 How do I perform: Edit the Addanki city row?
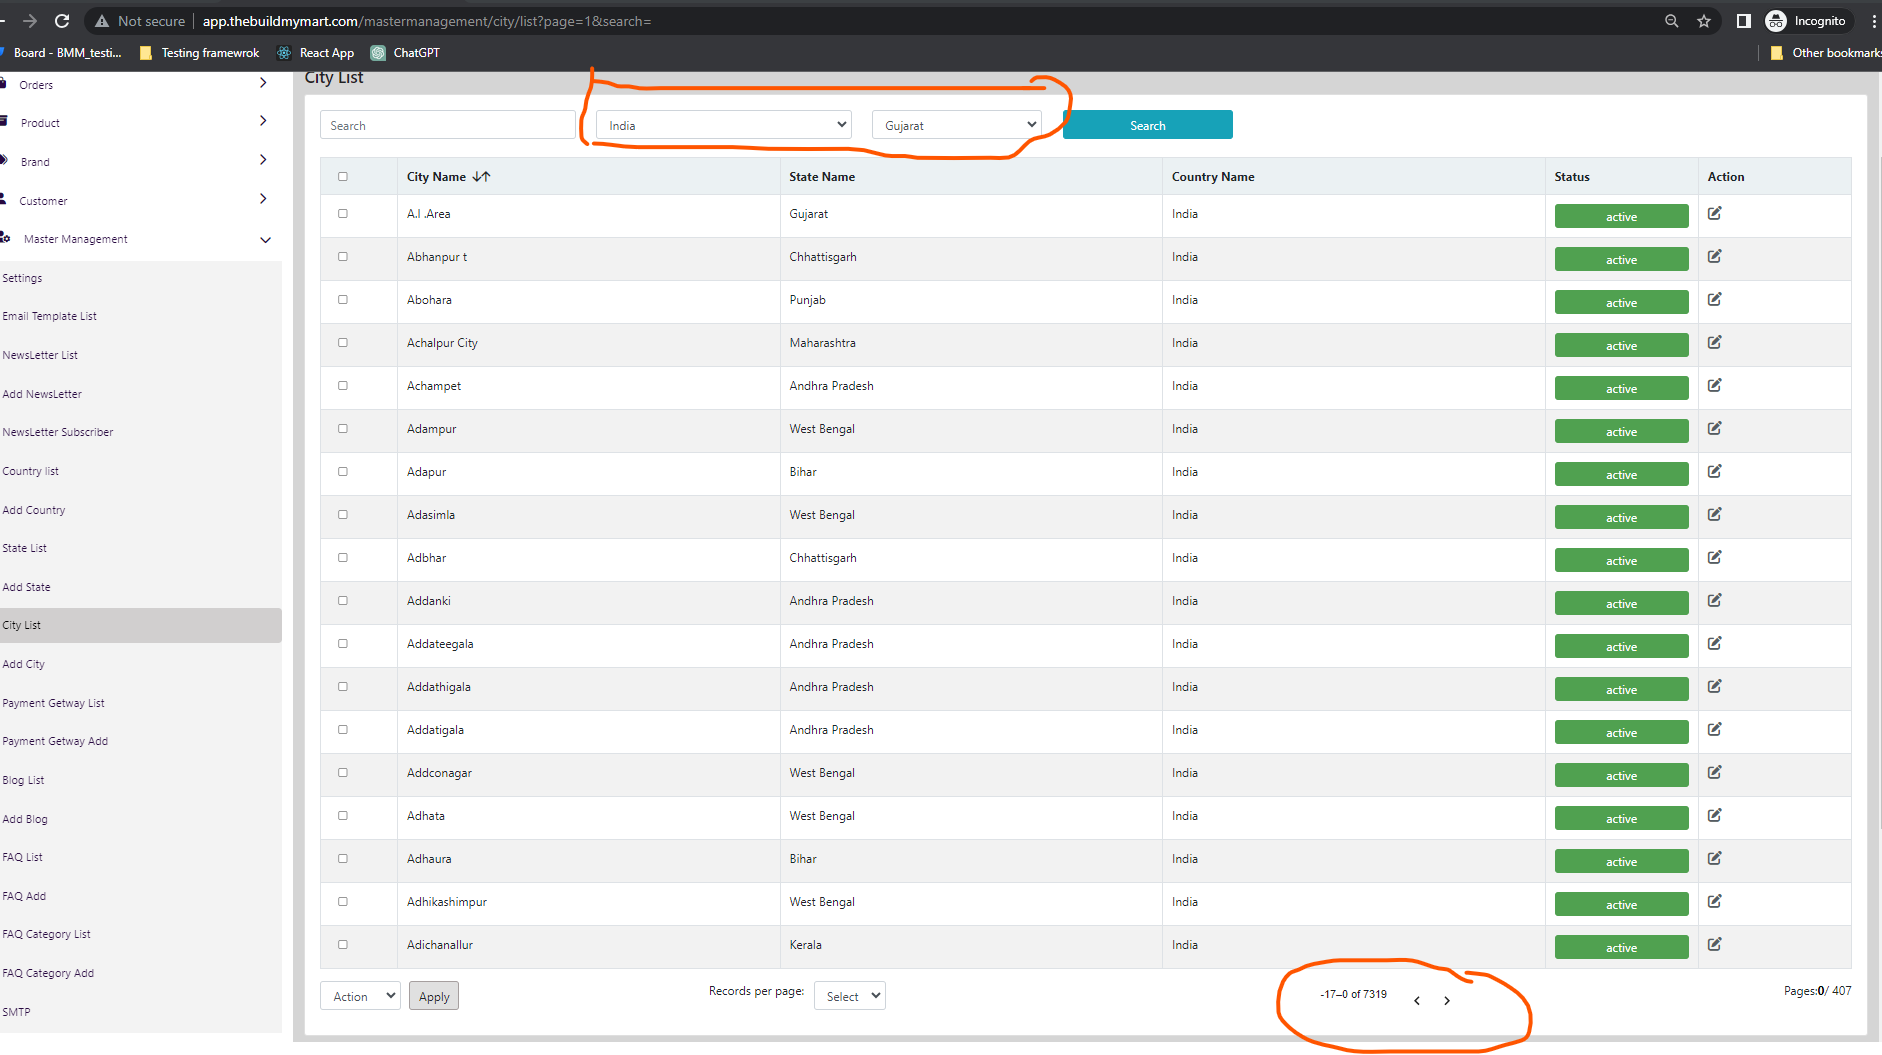point(1714,600)
